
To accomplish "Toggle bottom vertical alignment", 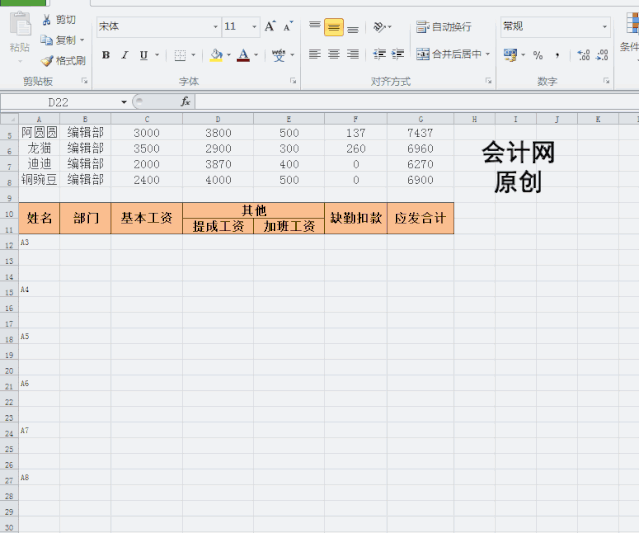I will click(x=353, y=28).
